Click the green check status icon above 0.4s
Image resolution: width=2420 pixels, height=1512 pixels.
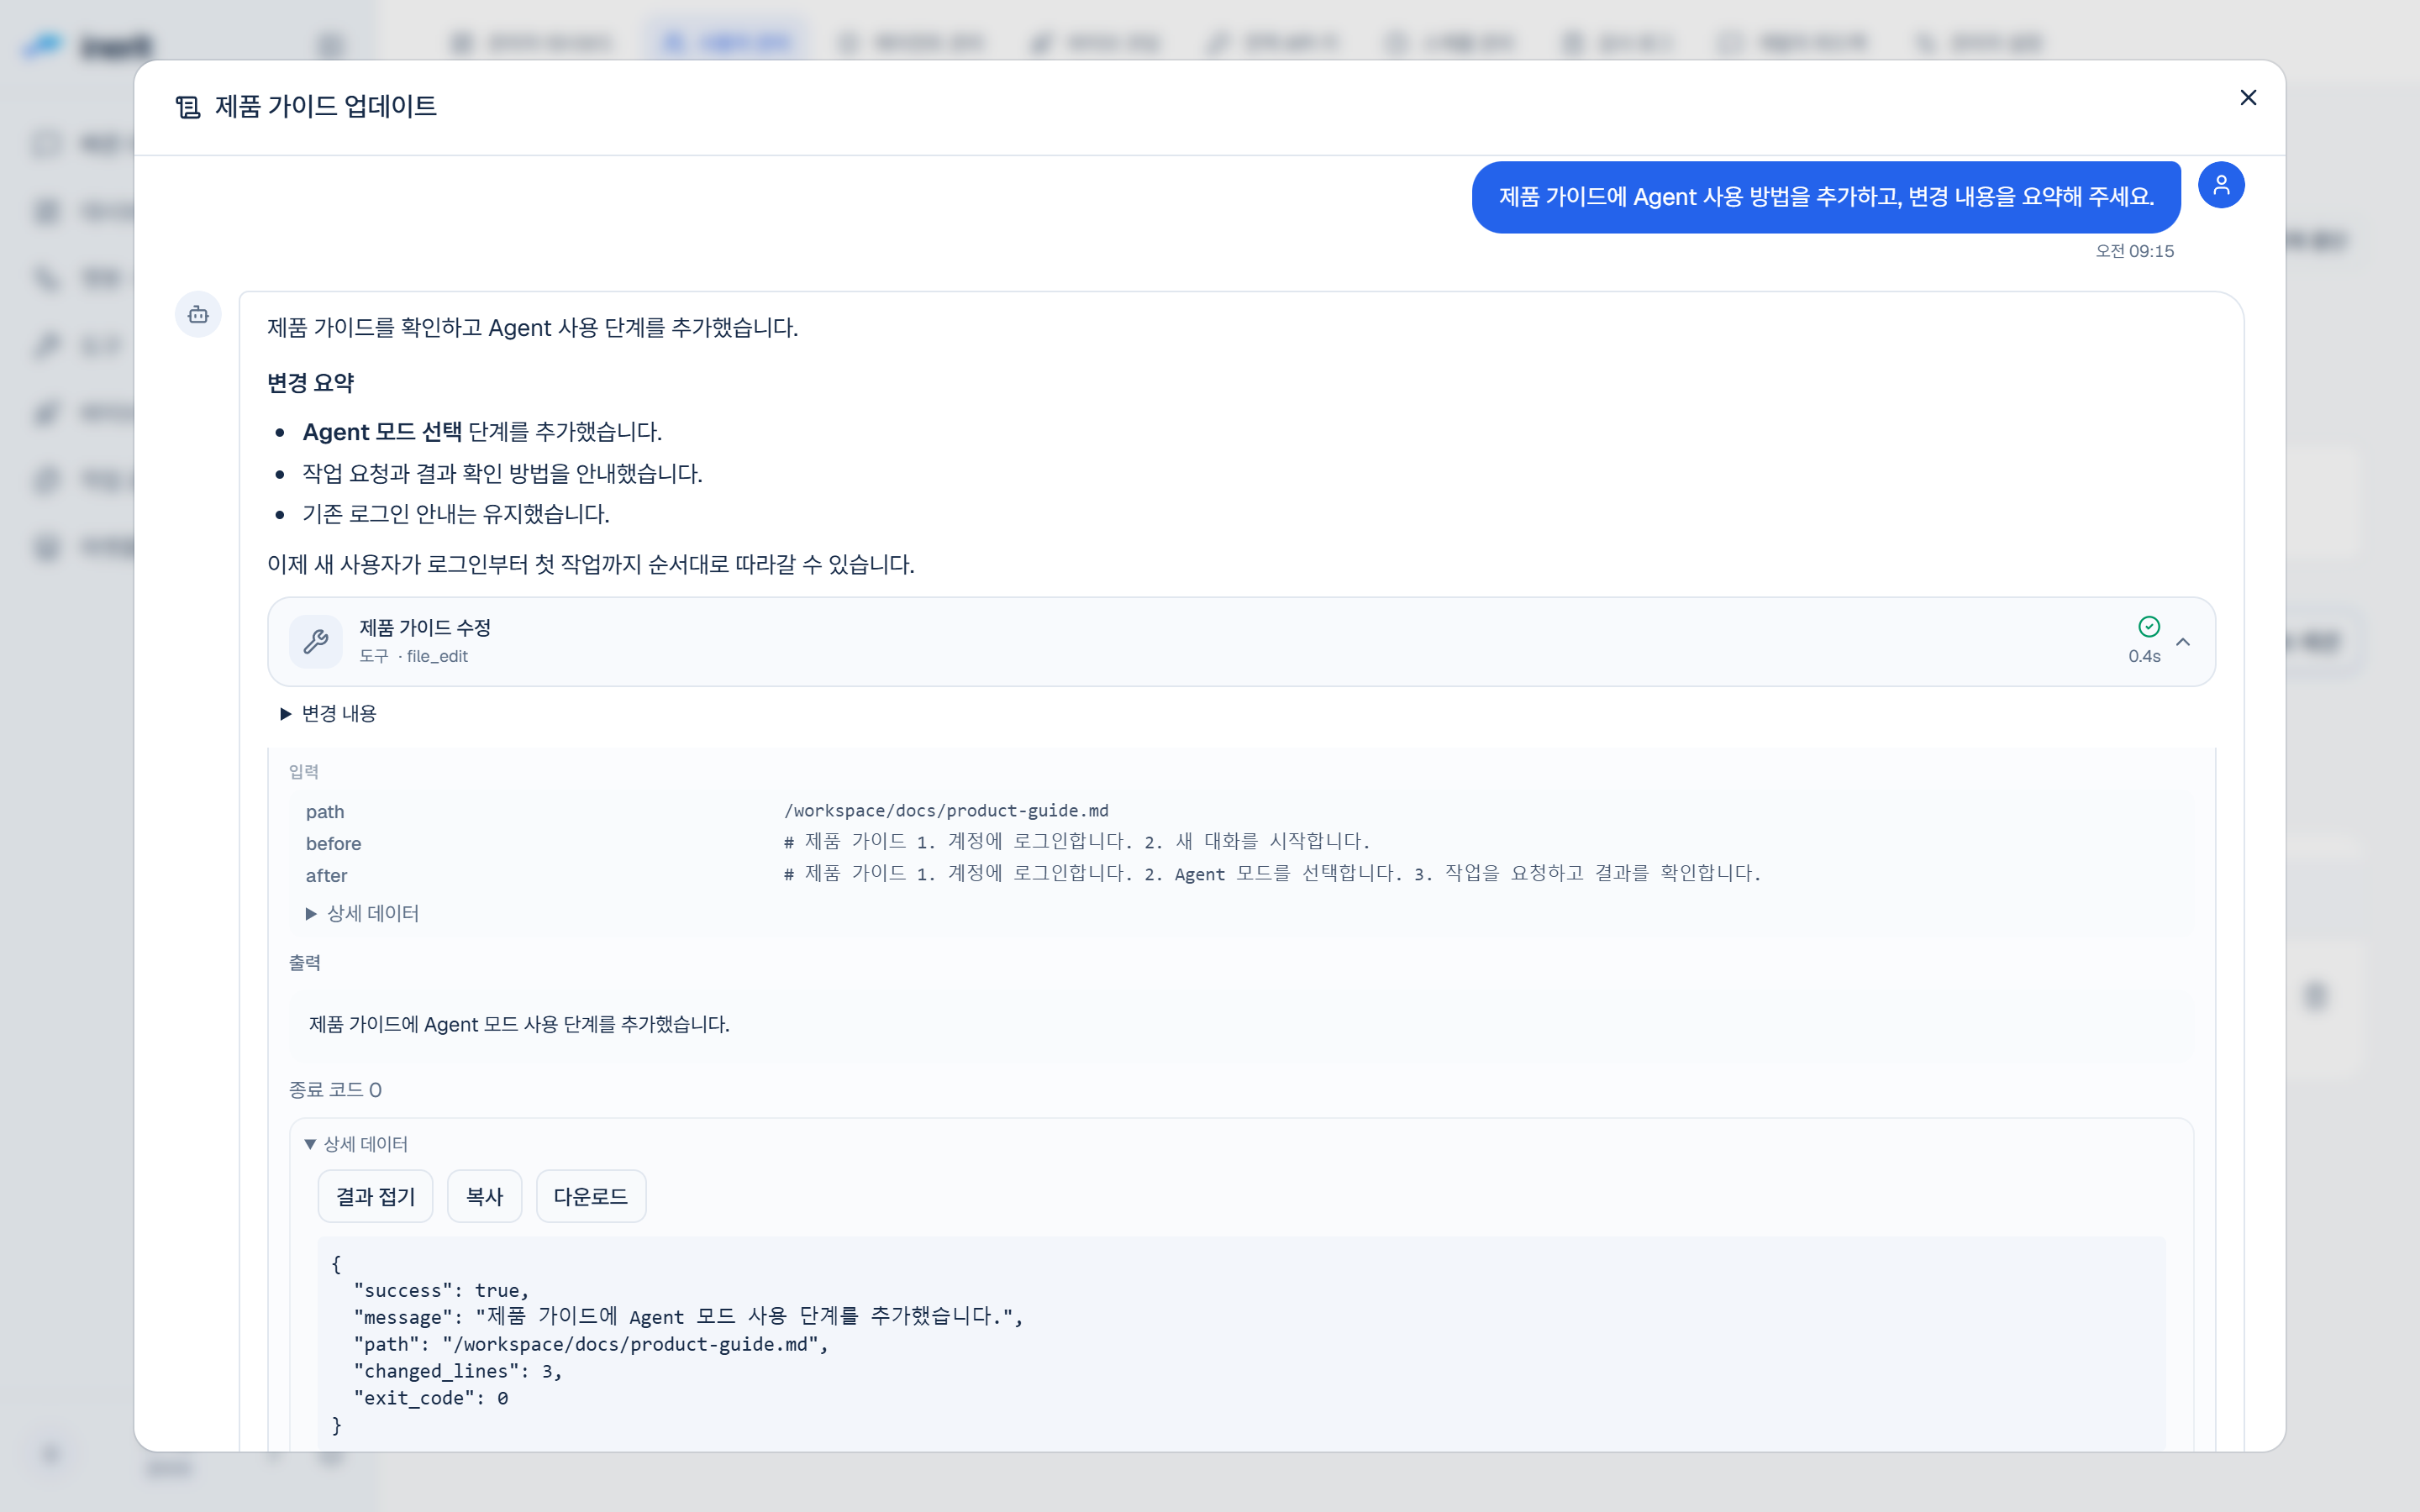2149,627
